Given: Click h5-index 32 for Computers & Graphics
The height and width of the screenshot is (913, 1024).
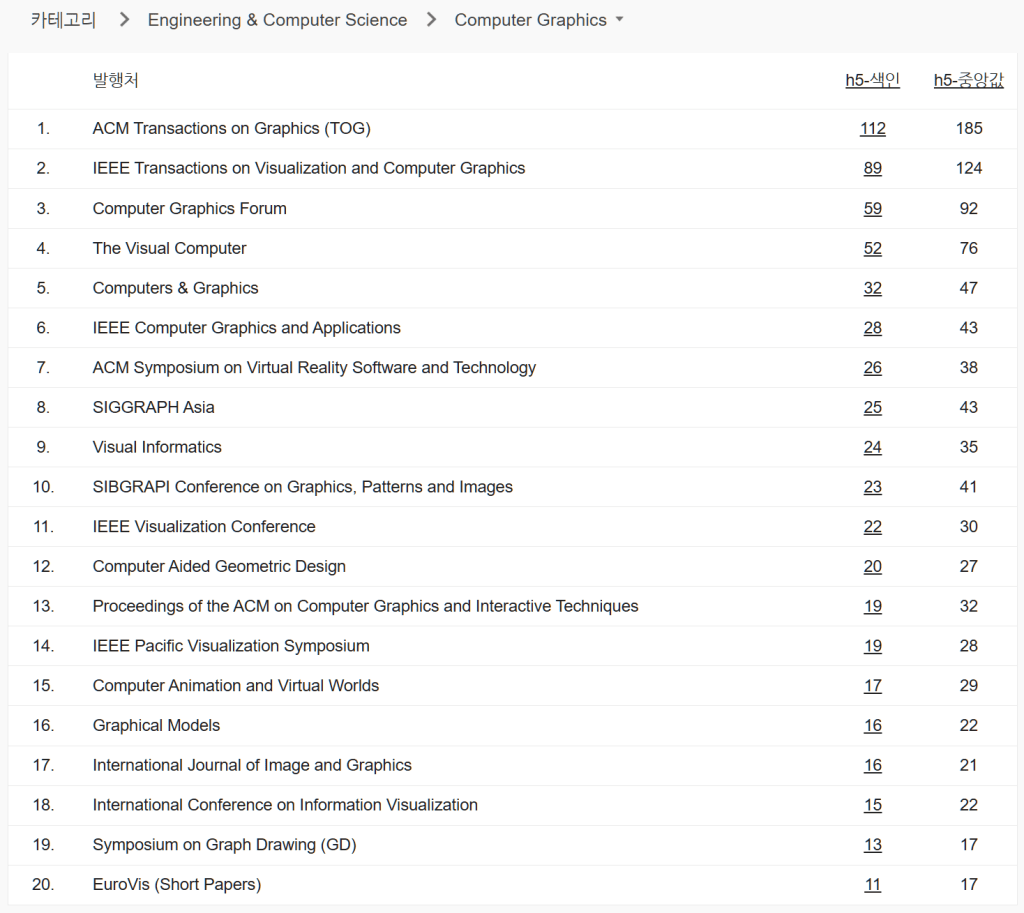Looking at the screenshot, I should pyautogui.click(x=872, y=288).
